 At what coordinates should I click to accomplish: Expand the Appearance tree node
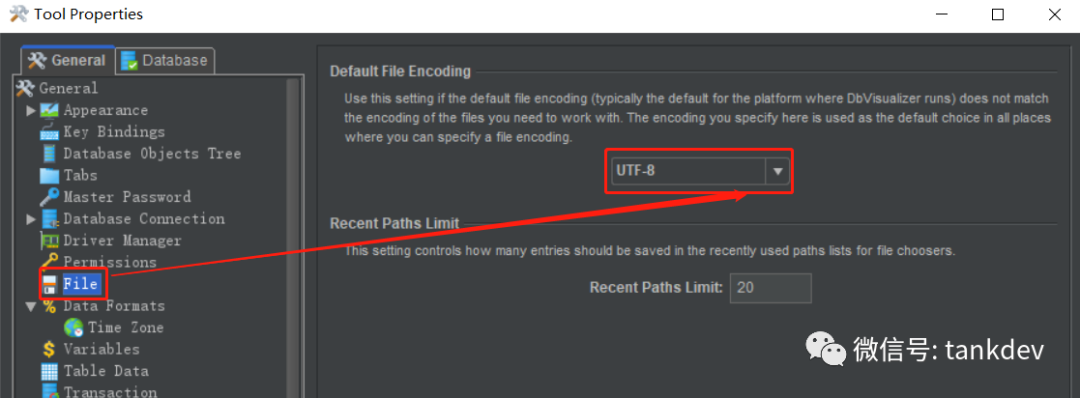tap(31, 110)
